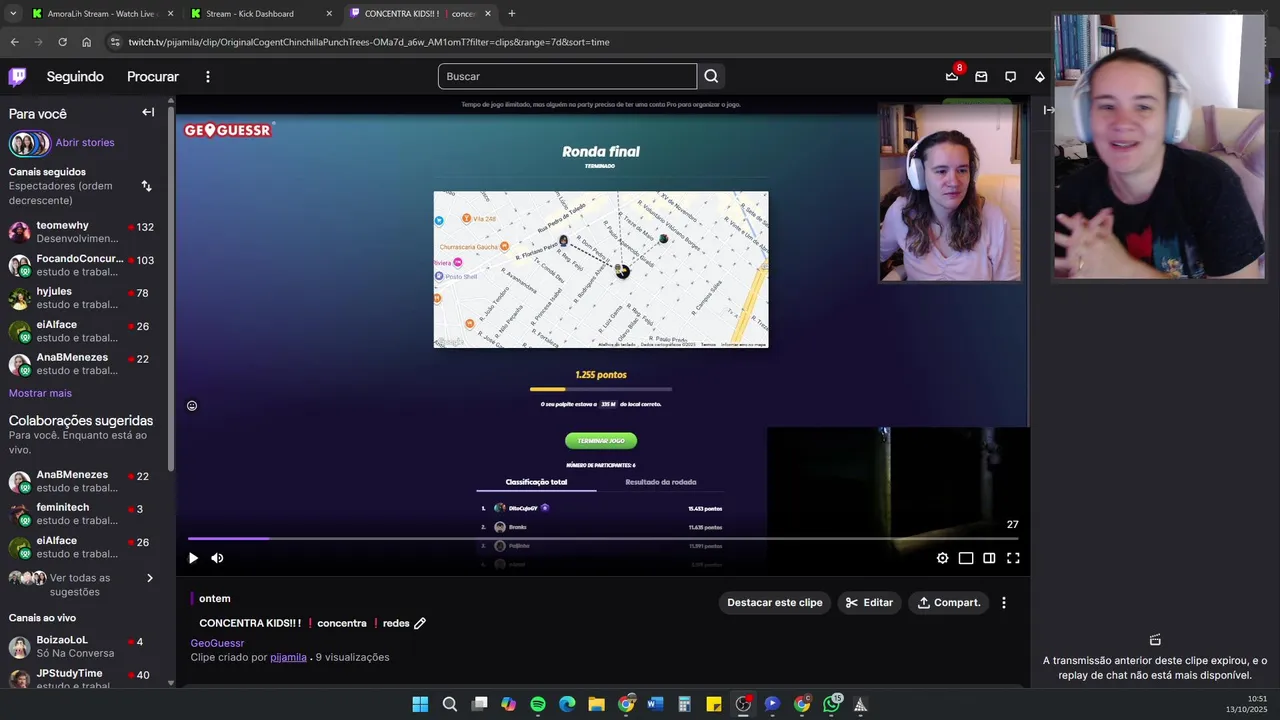Play the clip video
This screenshot has height=720, width=1280.
point(193,558)
